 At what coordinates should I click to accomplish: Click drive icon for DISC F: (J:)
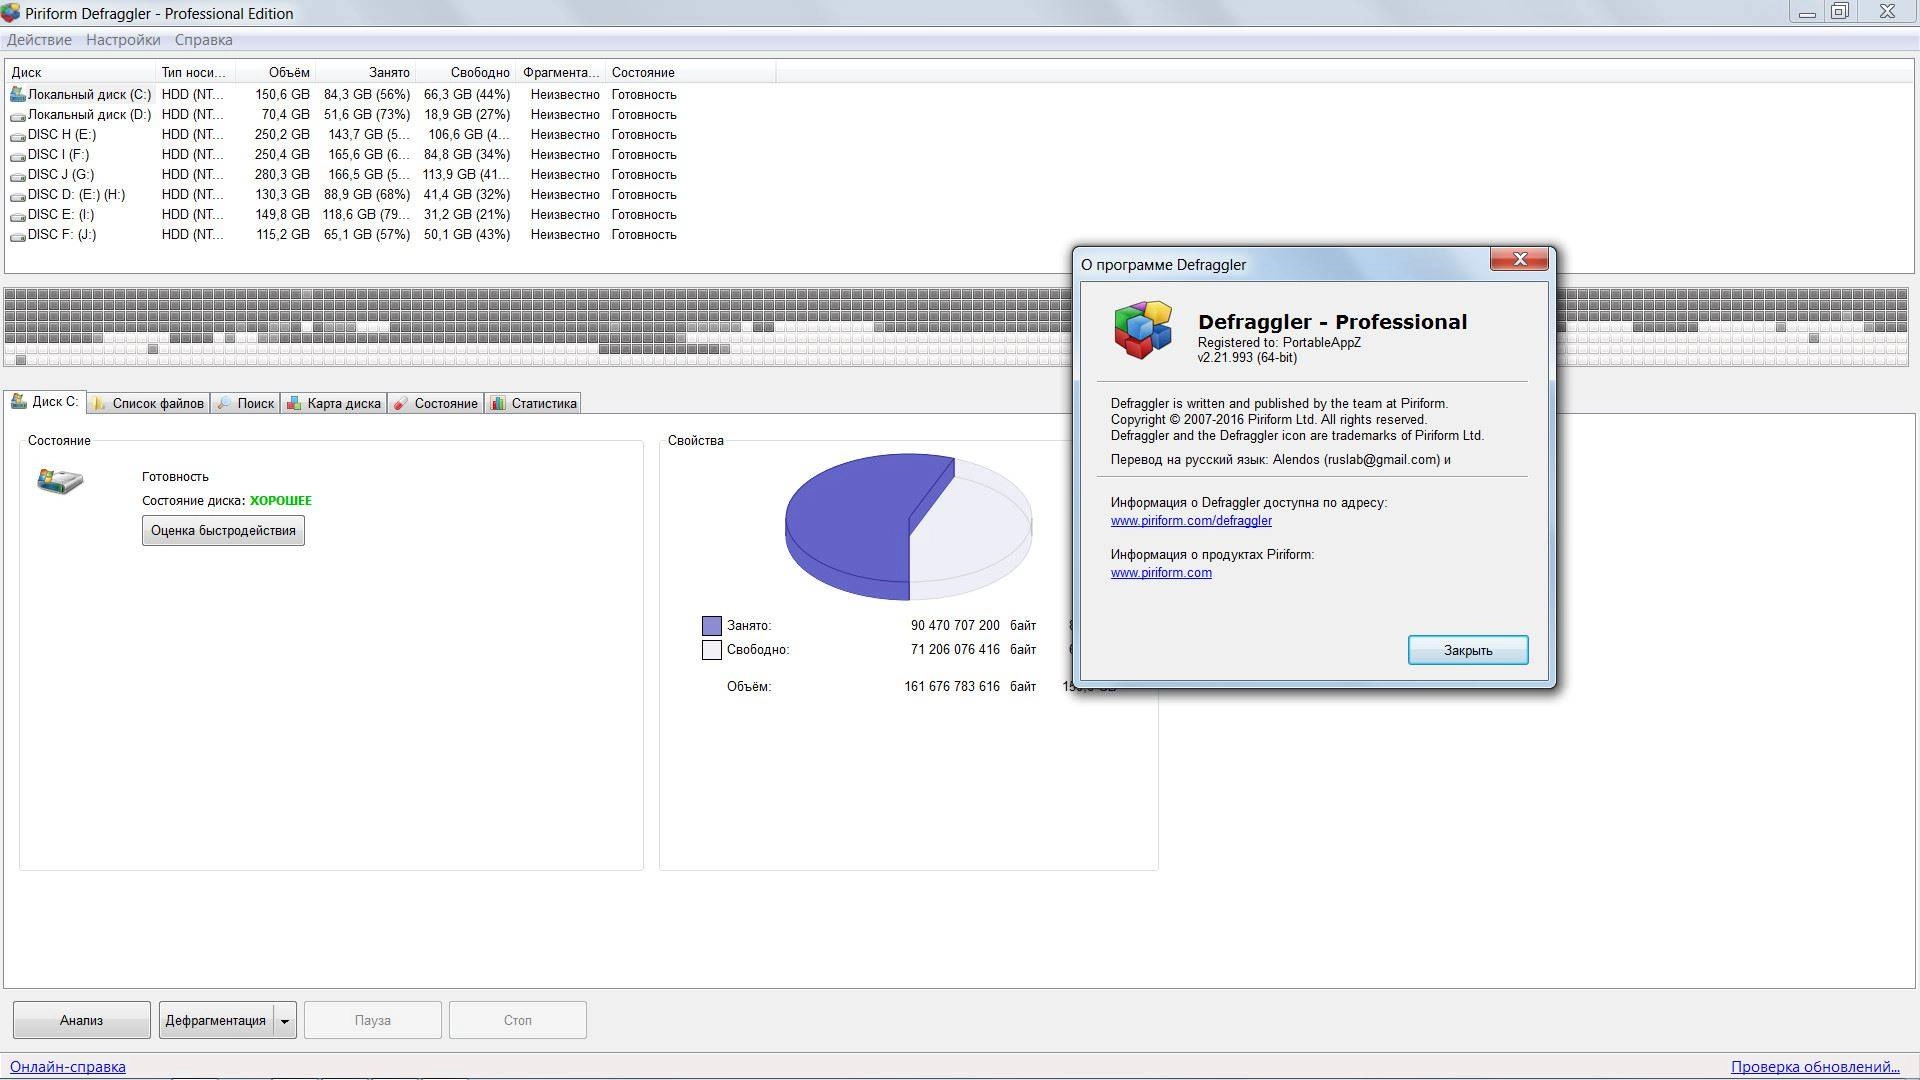pos(18,235)
